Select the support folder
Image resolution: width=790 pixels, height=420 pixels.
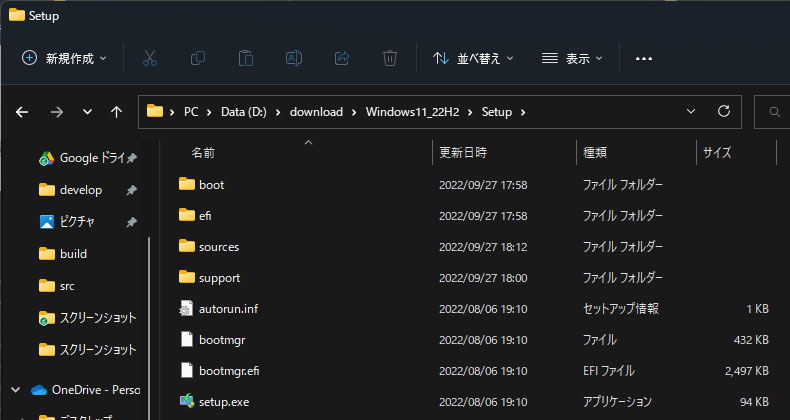[210, 277]
